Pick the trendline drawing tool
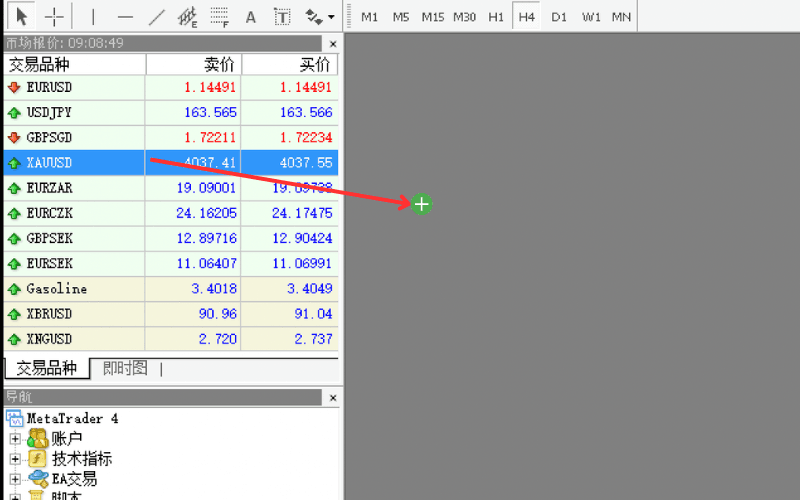The width and height of the screenshot is (800, 500). tap(156, 17)
